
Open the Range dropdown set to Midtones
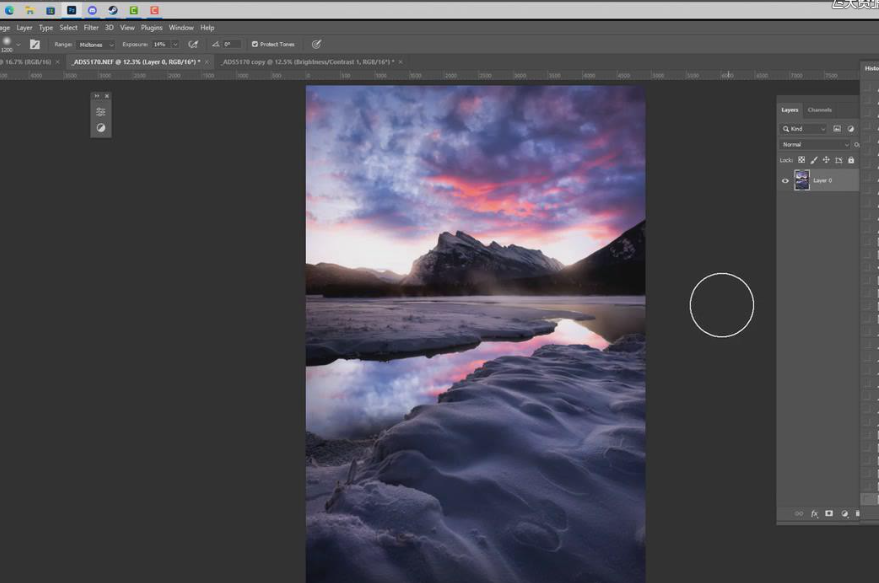[96, 44]
